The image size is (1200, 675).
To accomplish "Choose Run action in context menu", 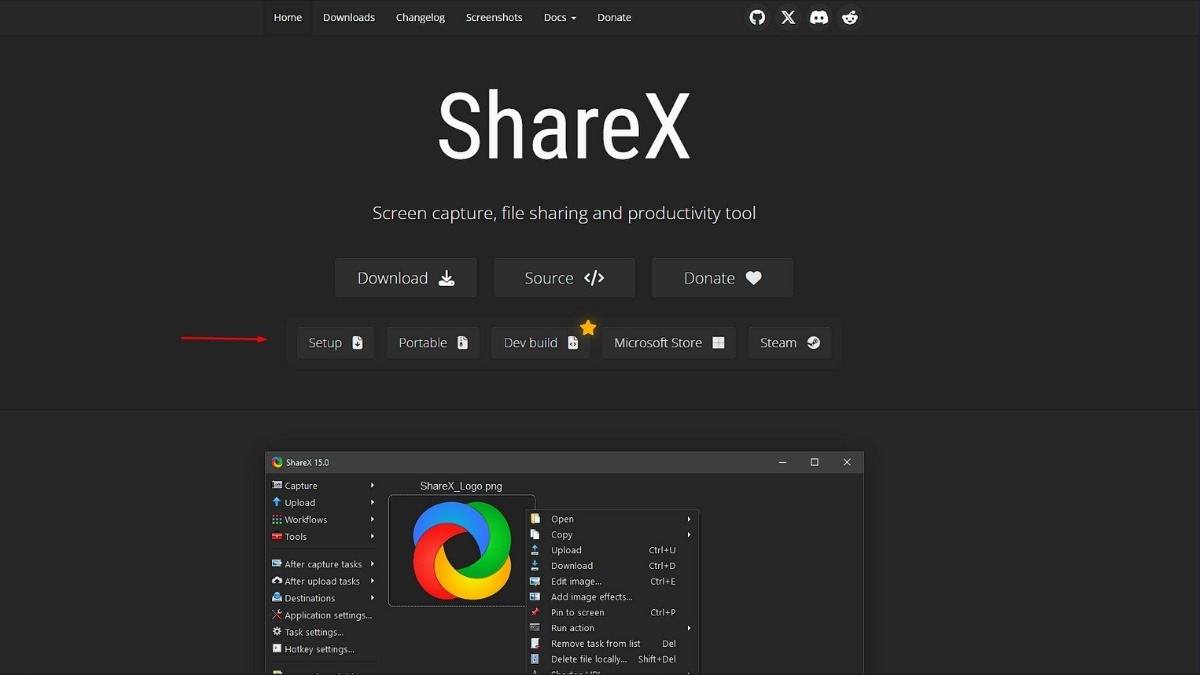I will point(612,628).
